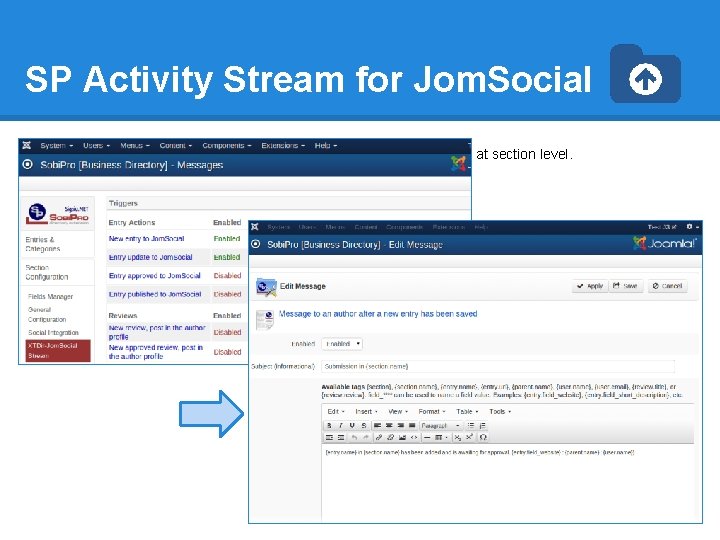This screenshot has width=720, height=540.
Task: Open 'New entry to JomSocial' trigger
Action: tap(146, 239)
